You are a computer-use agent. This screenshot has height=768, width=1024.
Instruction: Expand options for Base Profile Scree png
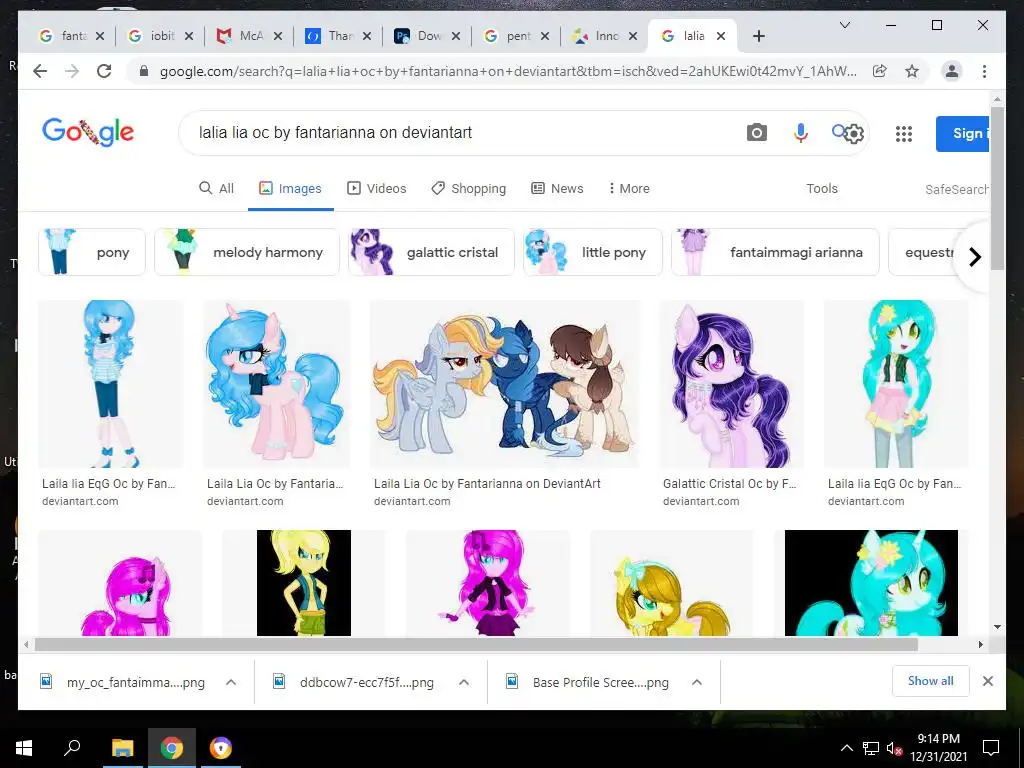697,682
